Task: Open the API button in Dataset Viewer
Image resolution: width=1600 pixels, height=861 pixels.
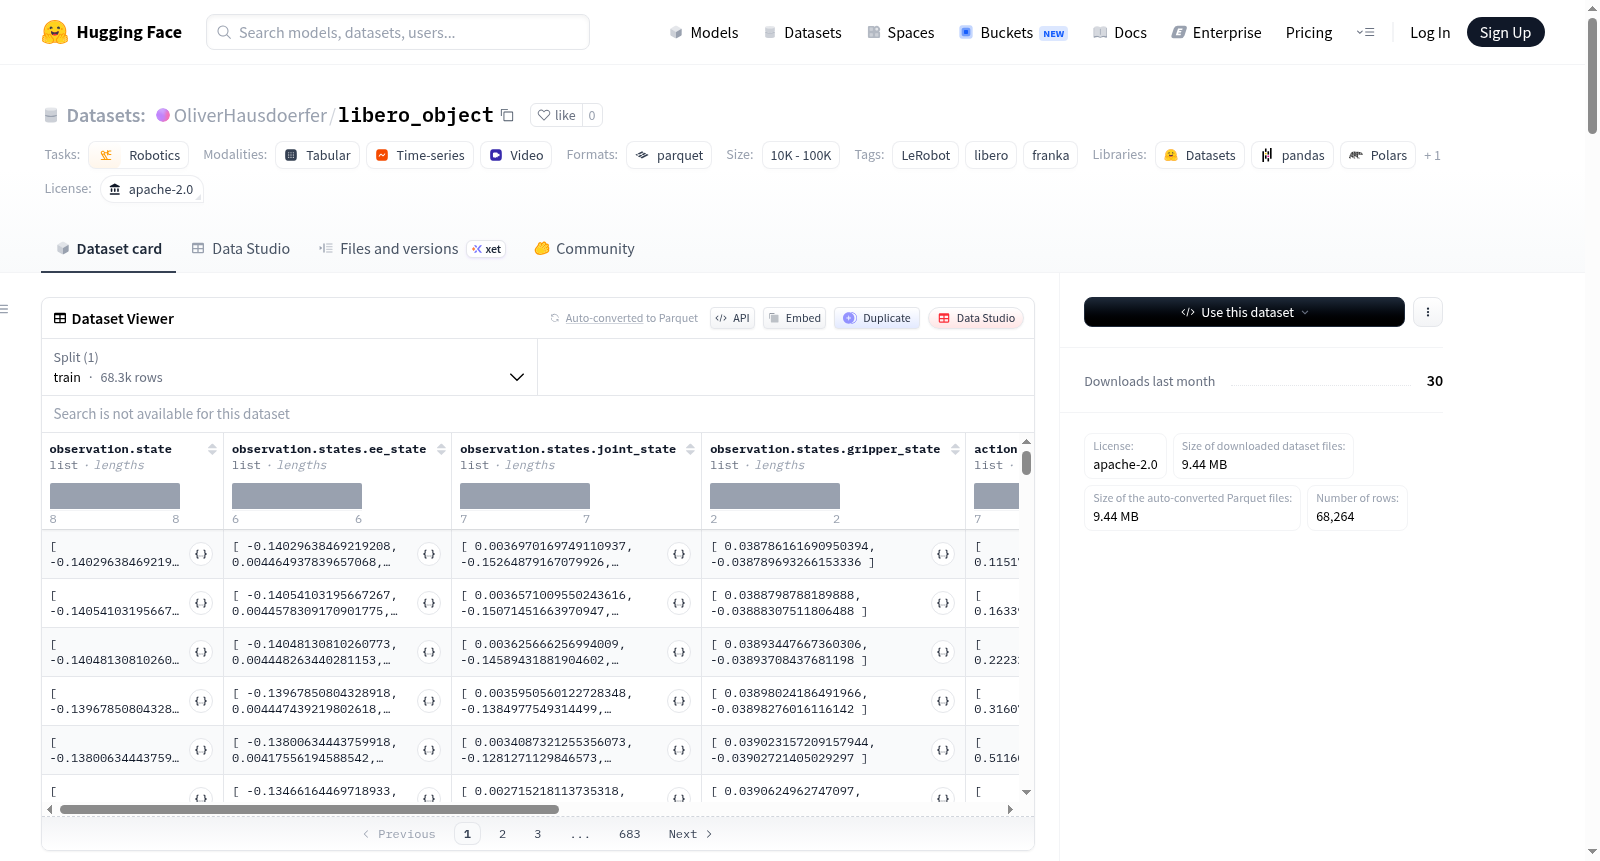Action: (732, 318)
